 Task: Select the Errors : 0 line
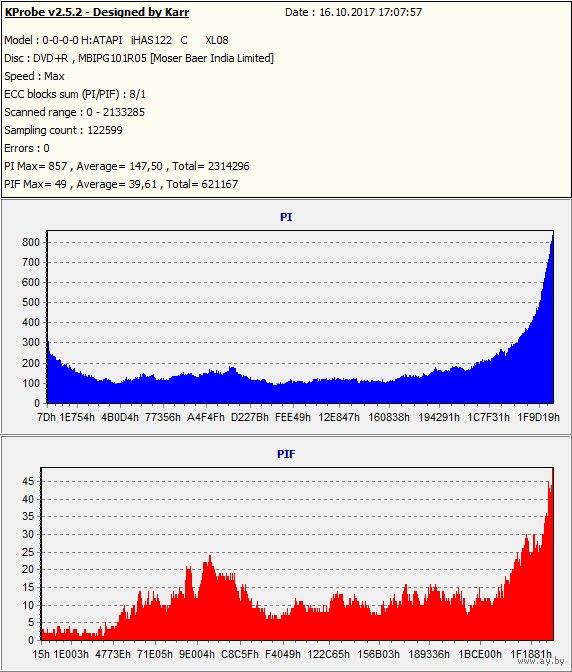point(27,148)
